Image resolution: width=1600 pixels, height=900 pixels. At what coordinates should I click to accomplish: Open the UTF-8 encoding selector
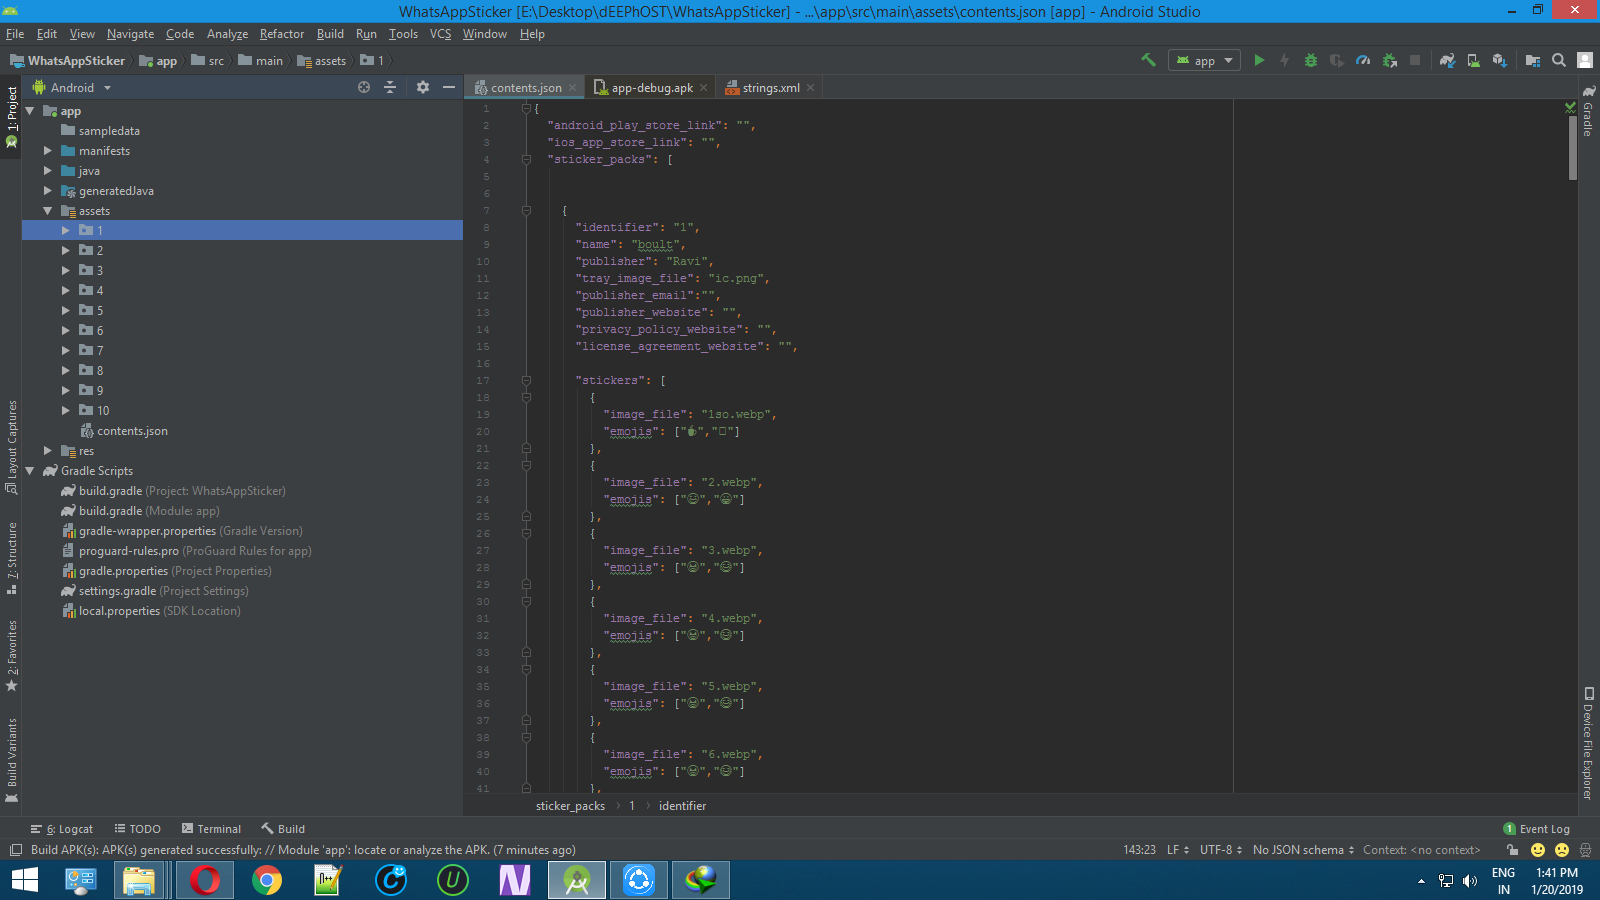(1221, 850)
